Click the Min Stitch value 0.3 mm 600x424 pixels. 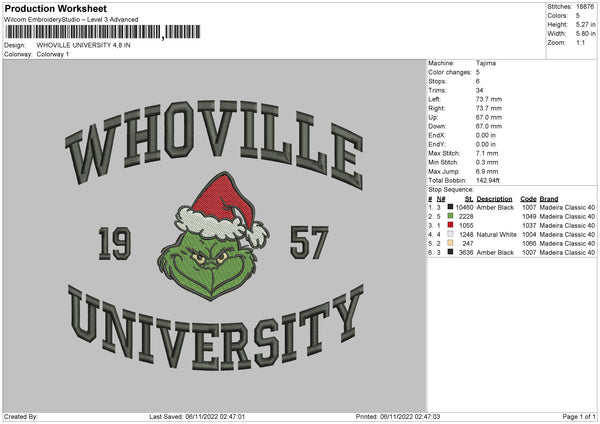coord(487,162)
